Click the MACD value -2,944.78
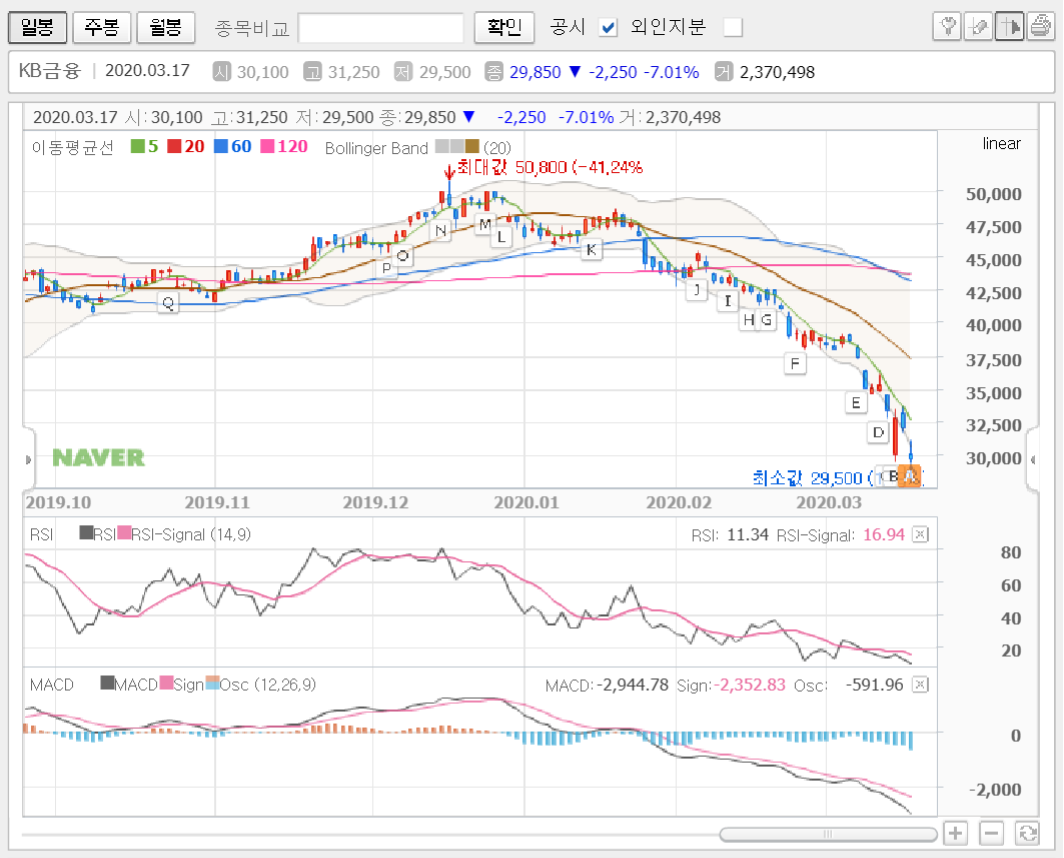Viewport: 1064px width, 858px height. (632, 685)
